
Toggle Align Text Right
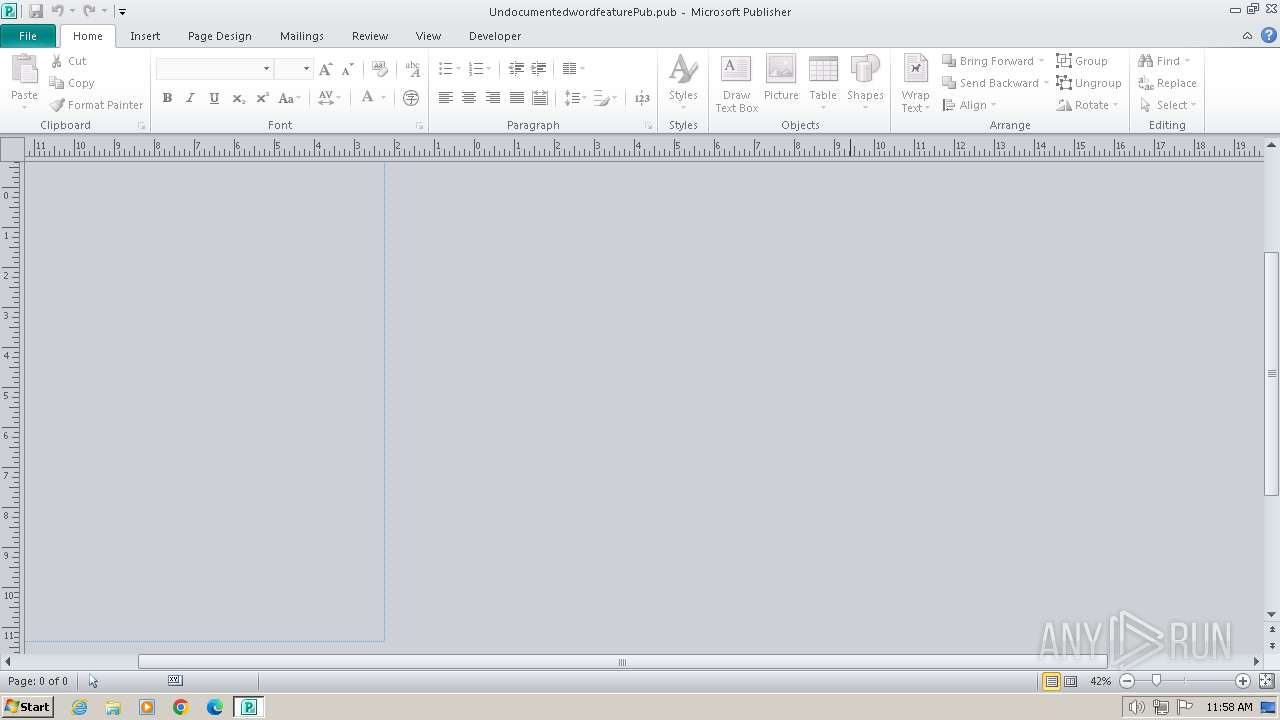(x=492, y=98)
